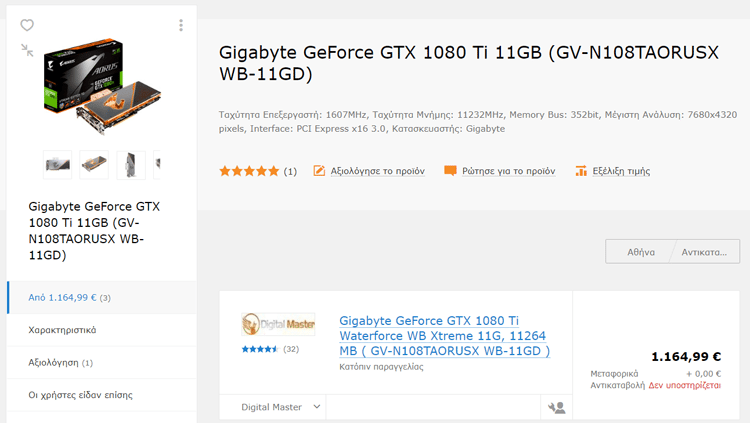
Task: Open the three-dot options menu
Action: (x=181, y=25)
